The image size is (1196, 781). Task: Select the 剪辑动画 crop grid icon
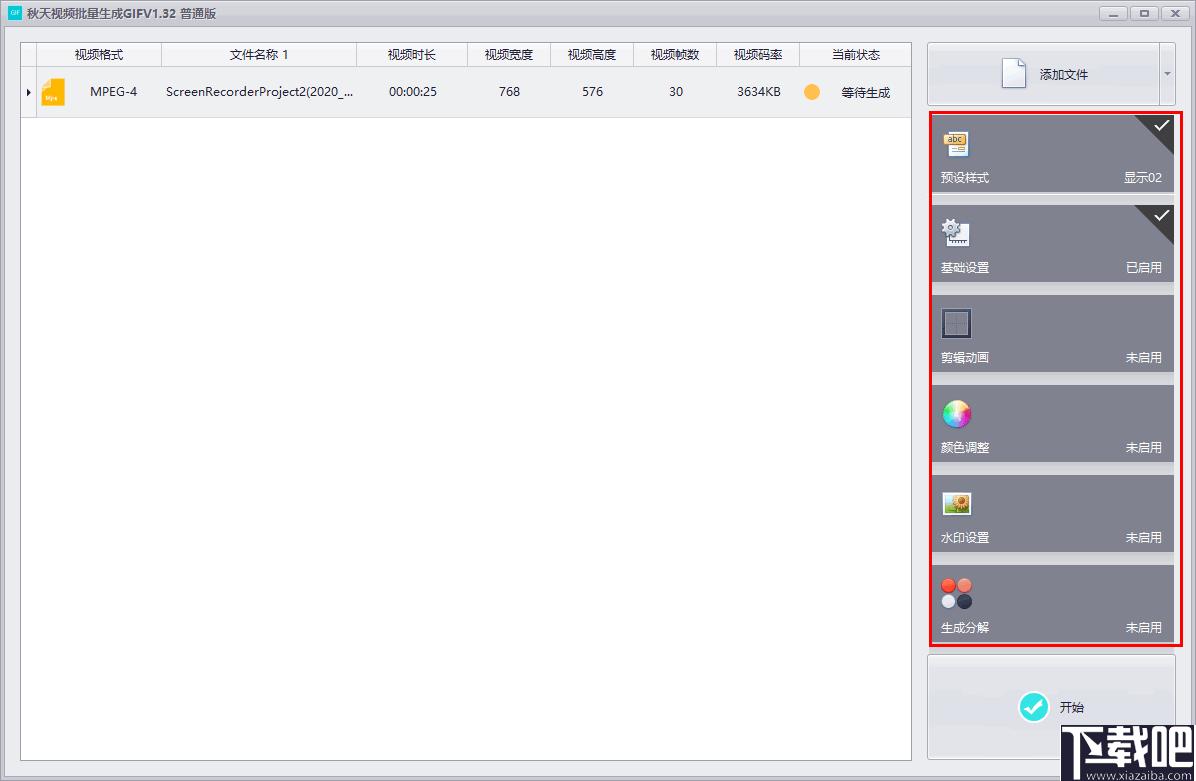click(x=956, y=323)
